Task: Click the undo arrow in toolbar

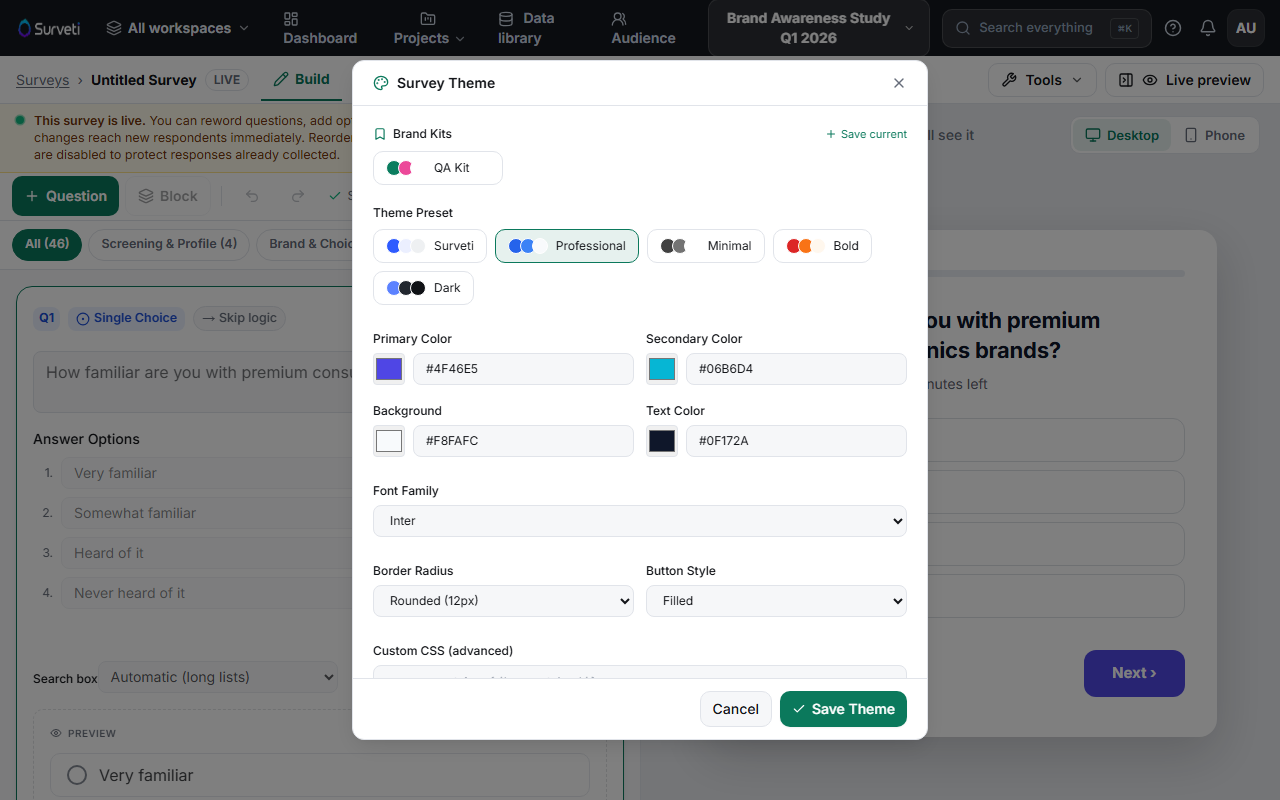Action: click(252, 196)
